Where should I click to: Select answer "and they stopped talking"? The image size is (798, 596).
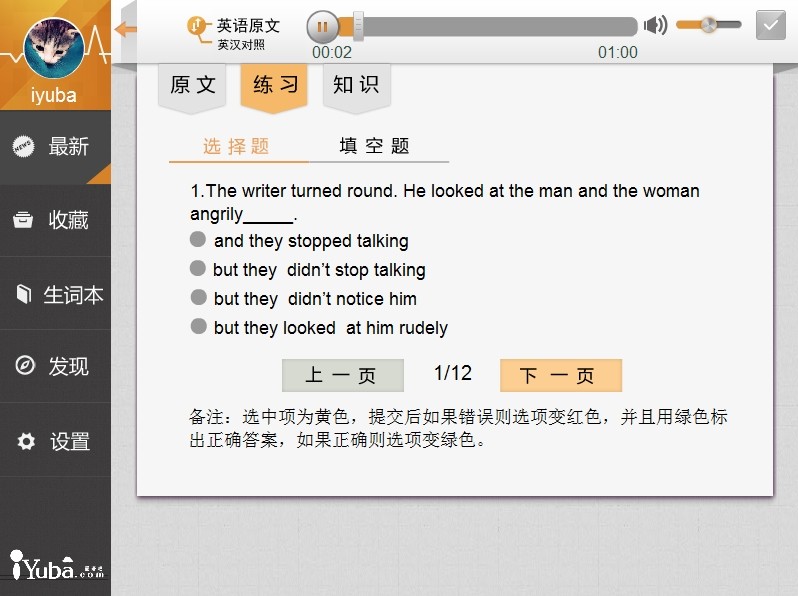pos(198,240)
